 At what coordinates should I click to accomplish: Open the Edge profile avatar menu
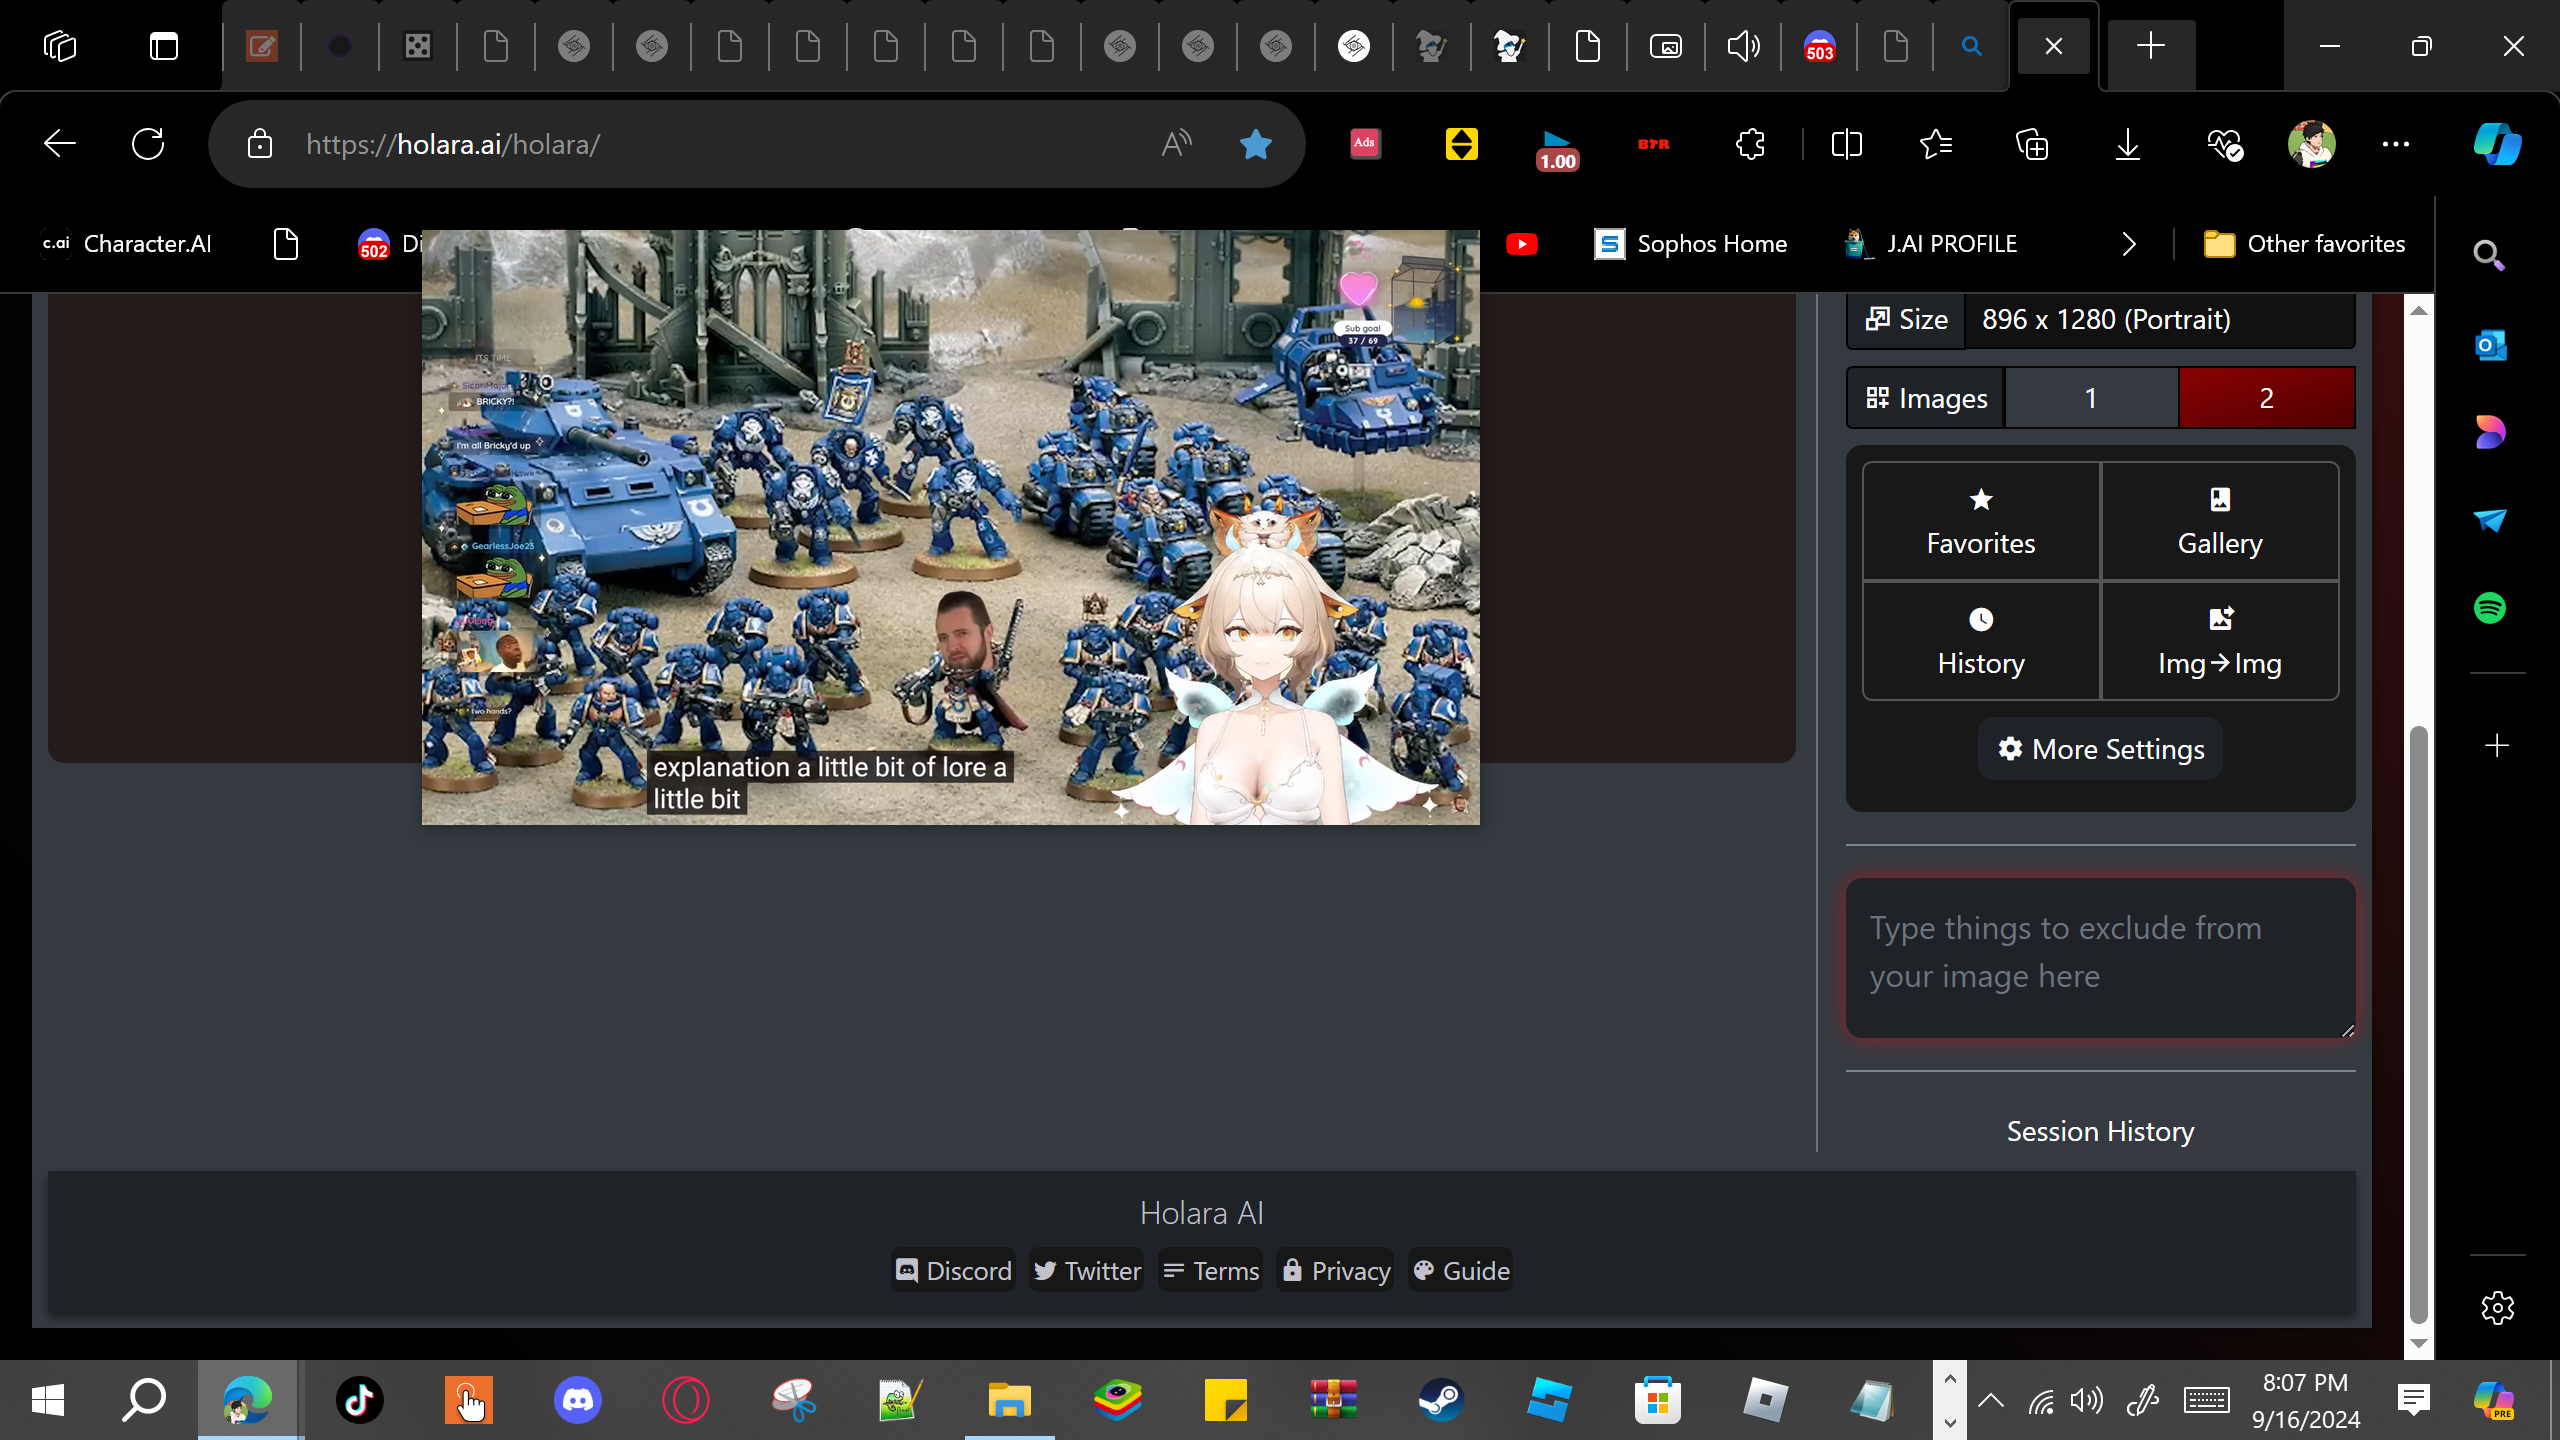point(2311,144)
